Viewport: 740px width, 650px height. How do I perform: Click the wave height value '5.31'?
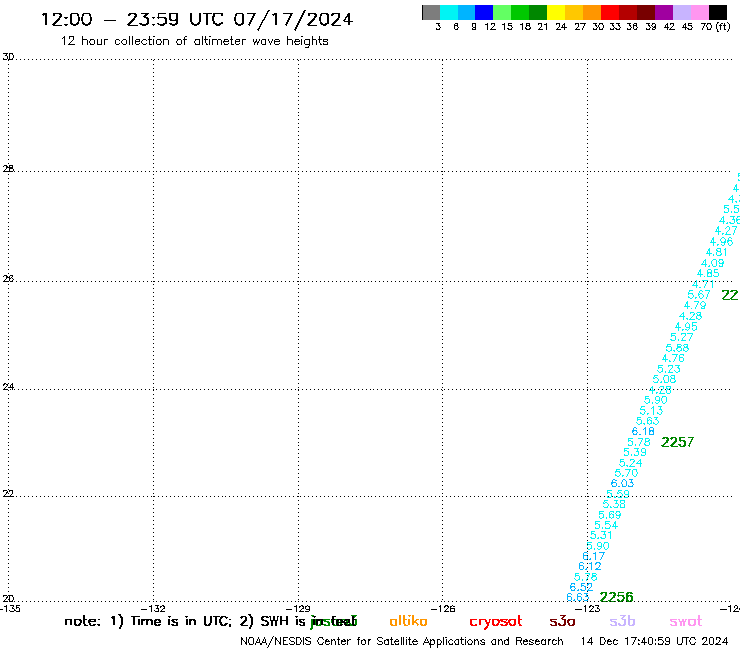601,535
